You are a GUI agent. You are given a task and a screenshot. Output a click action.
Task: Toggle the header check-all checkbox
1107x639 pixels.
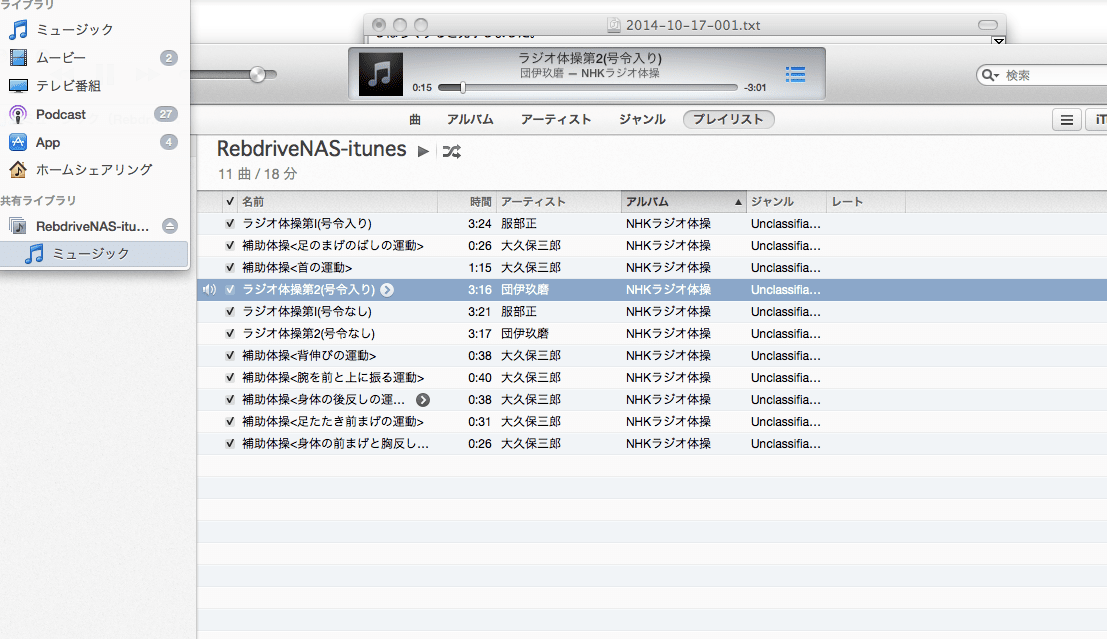click(x=229, y=201)
